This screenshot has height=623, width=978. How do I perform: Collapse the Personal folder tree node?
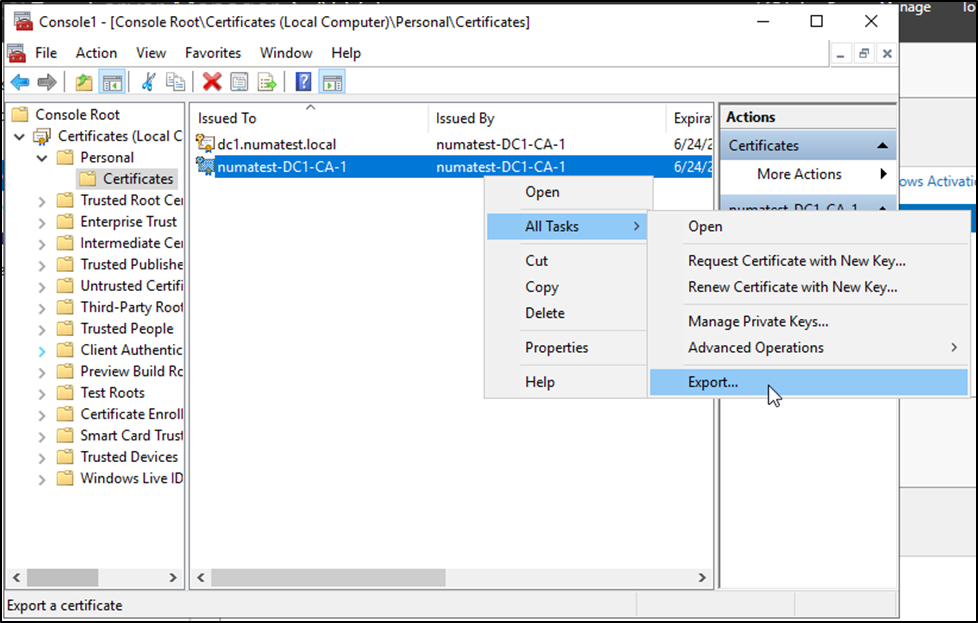(x=42, y=158)
